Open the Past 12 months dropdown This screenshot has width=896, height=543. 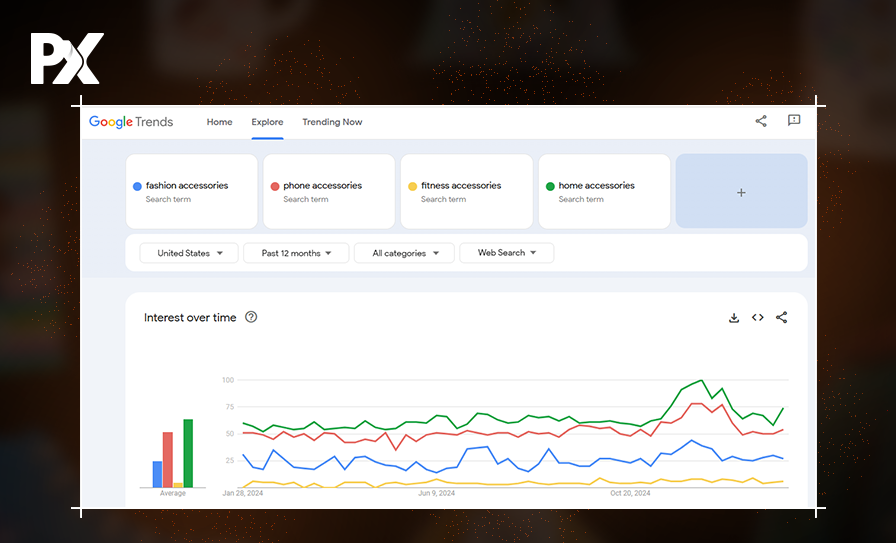(x=296, y=253)
